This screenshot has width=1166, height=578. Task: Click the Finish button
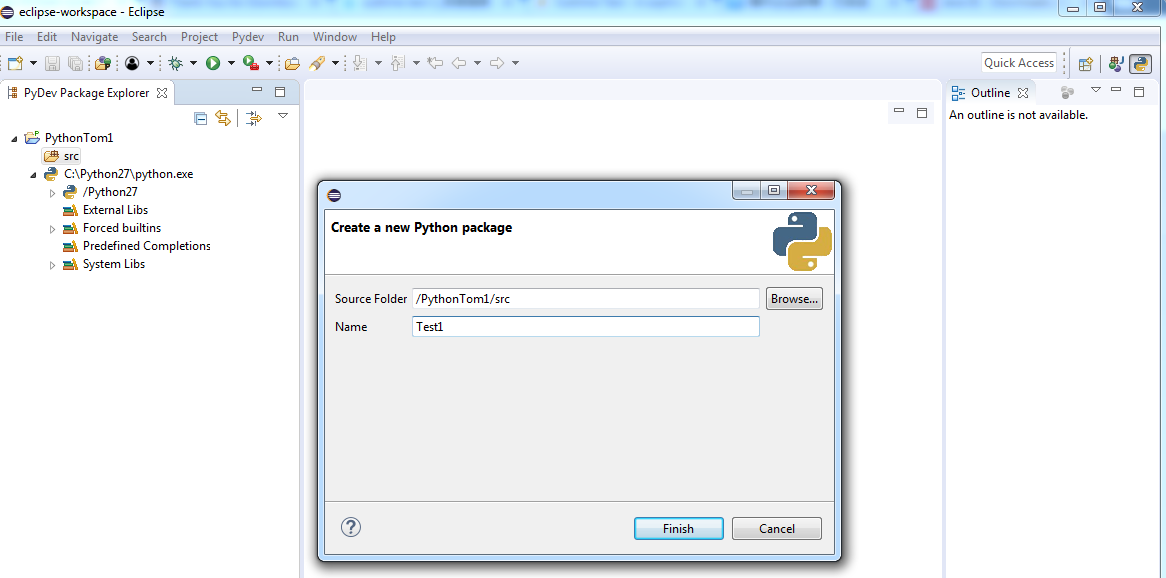[x=678, y=529]
